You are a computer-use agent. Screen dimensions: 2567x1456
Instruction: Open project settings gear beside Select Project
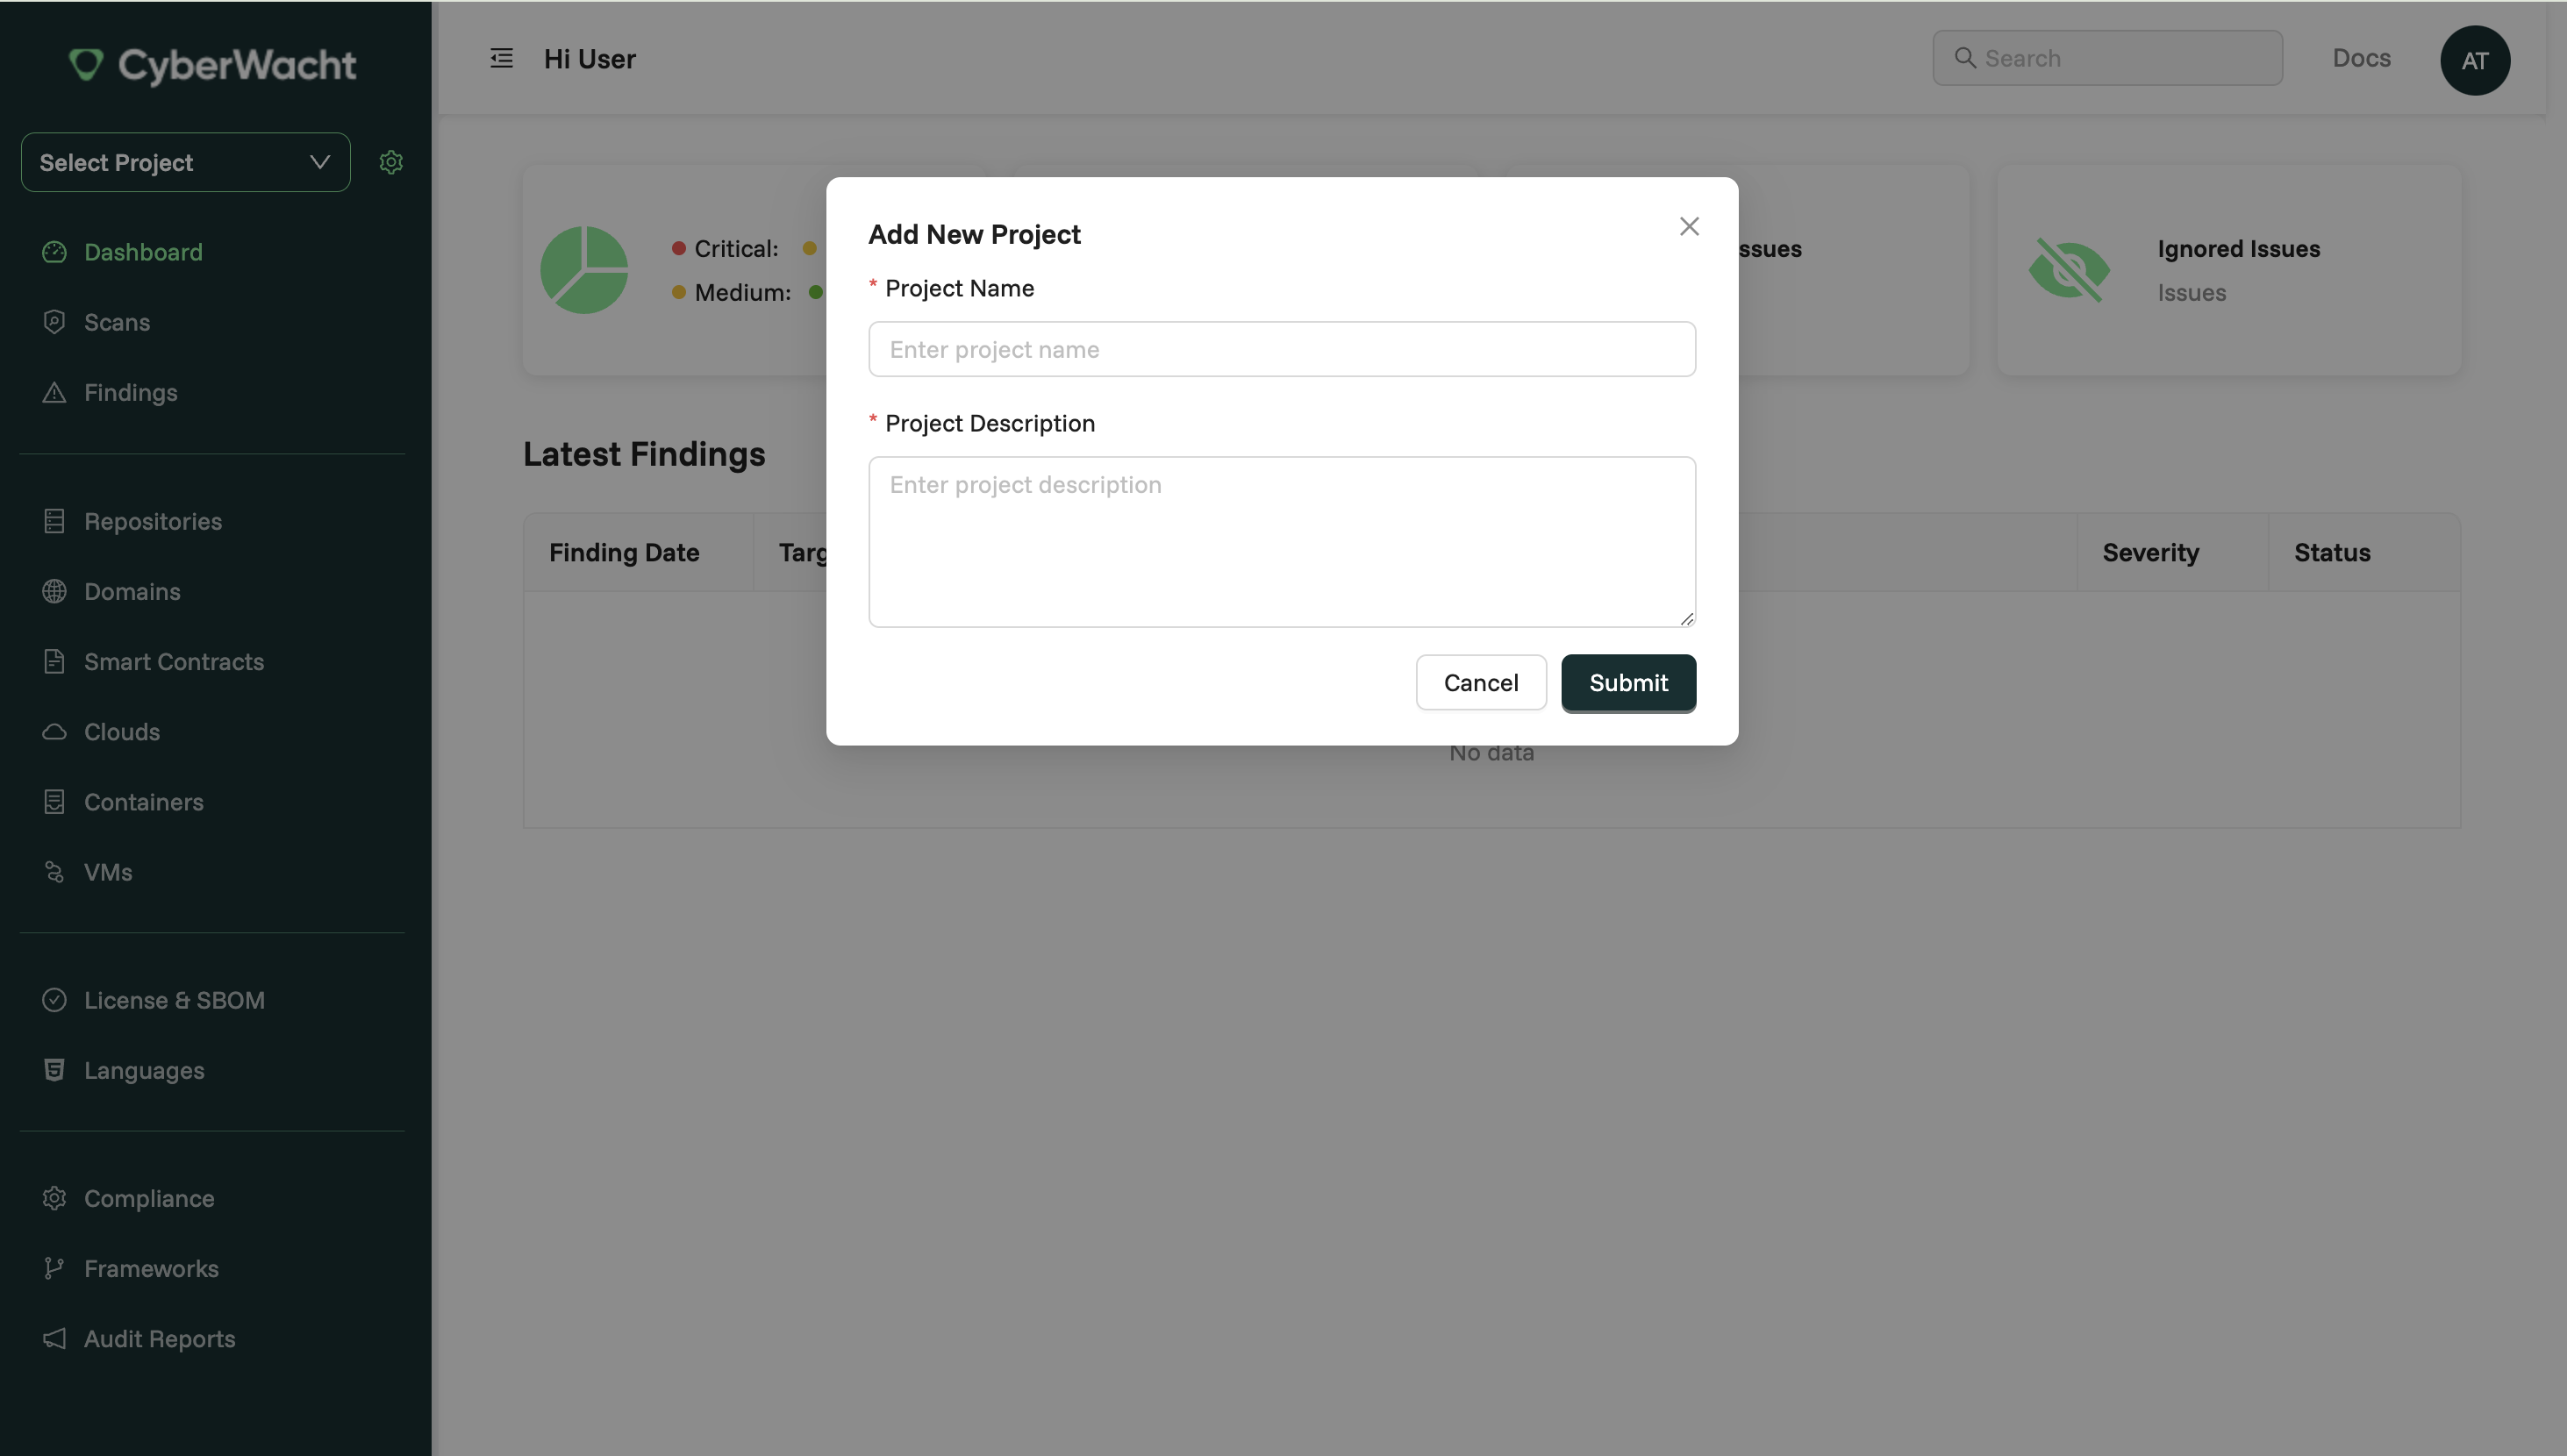391,162
